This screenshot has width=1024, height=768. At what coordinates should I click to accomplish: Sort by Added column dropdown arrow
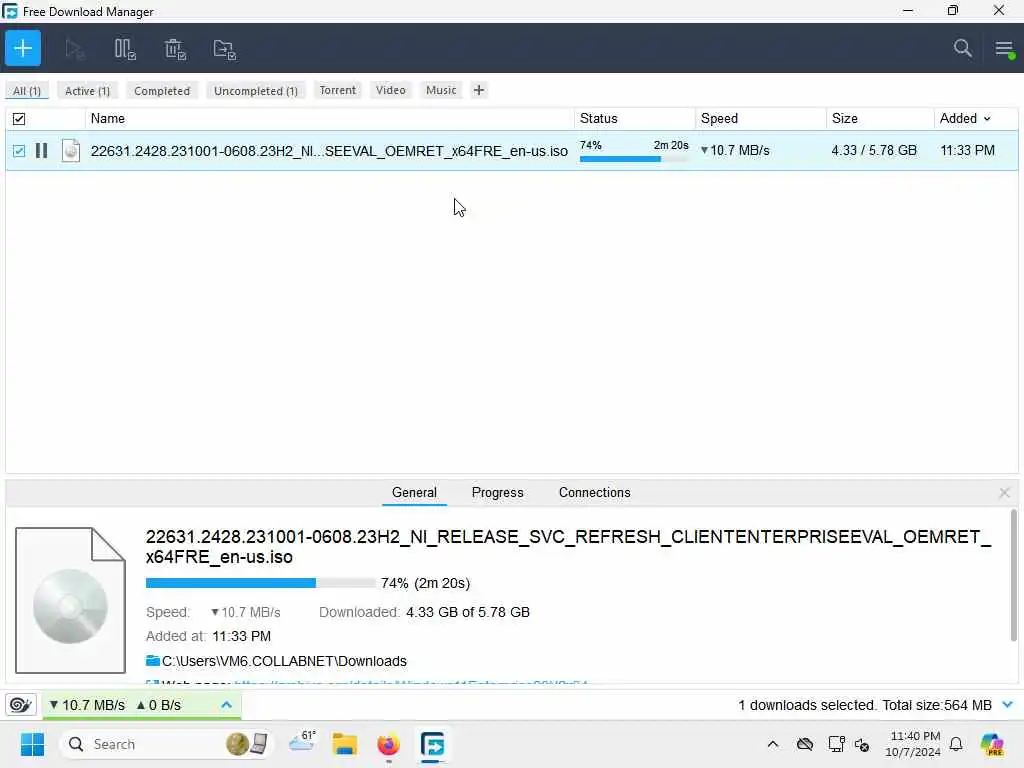[987, 119]
